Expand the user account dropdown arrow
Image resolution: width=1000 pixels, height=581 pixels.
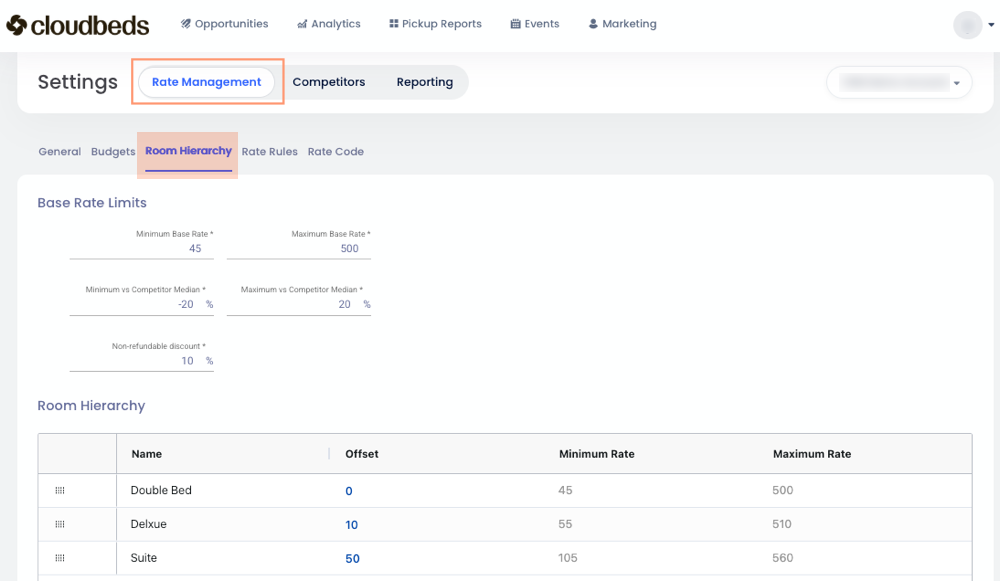point(991,26)
